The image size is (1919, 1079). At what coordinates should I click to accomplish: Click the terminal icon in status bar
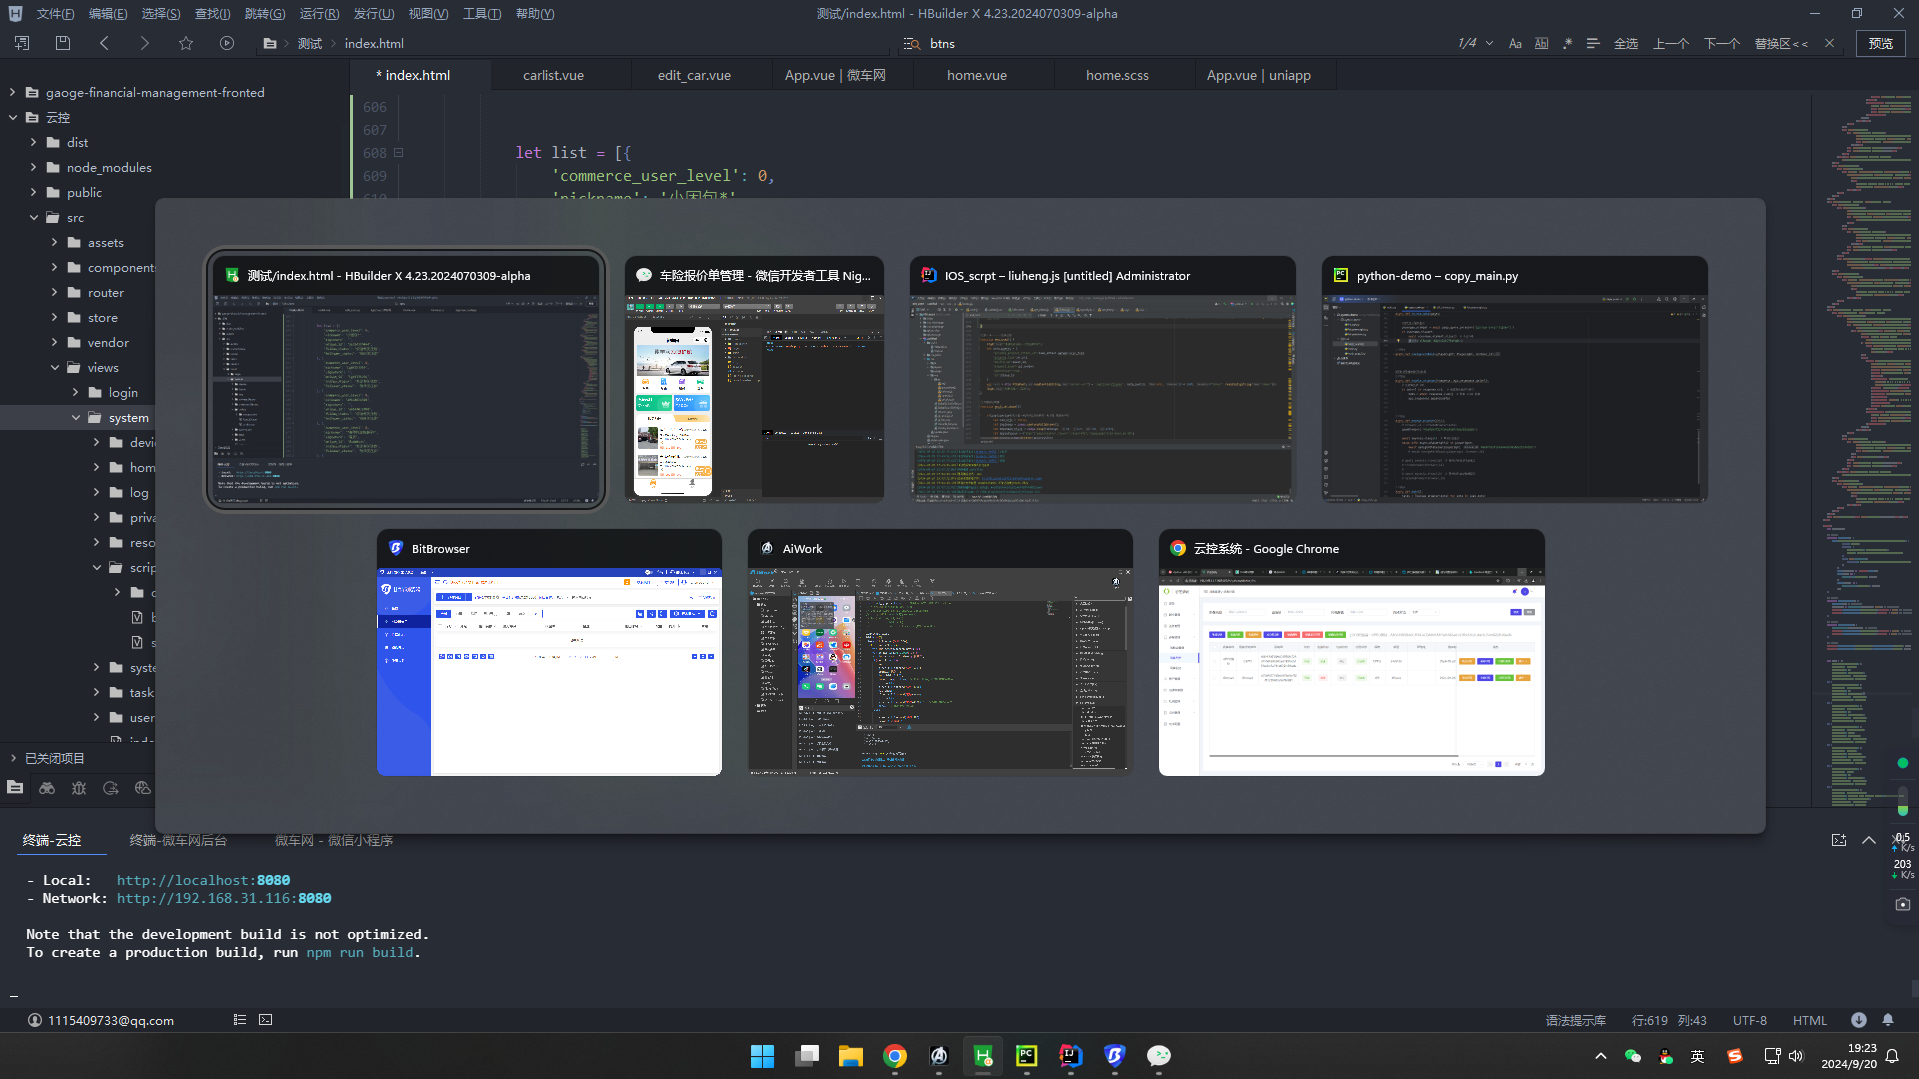pyautogui.click(x=265, y=1020)
